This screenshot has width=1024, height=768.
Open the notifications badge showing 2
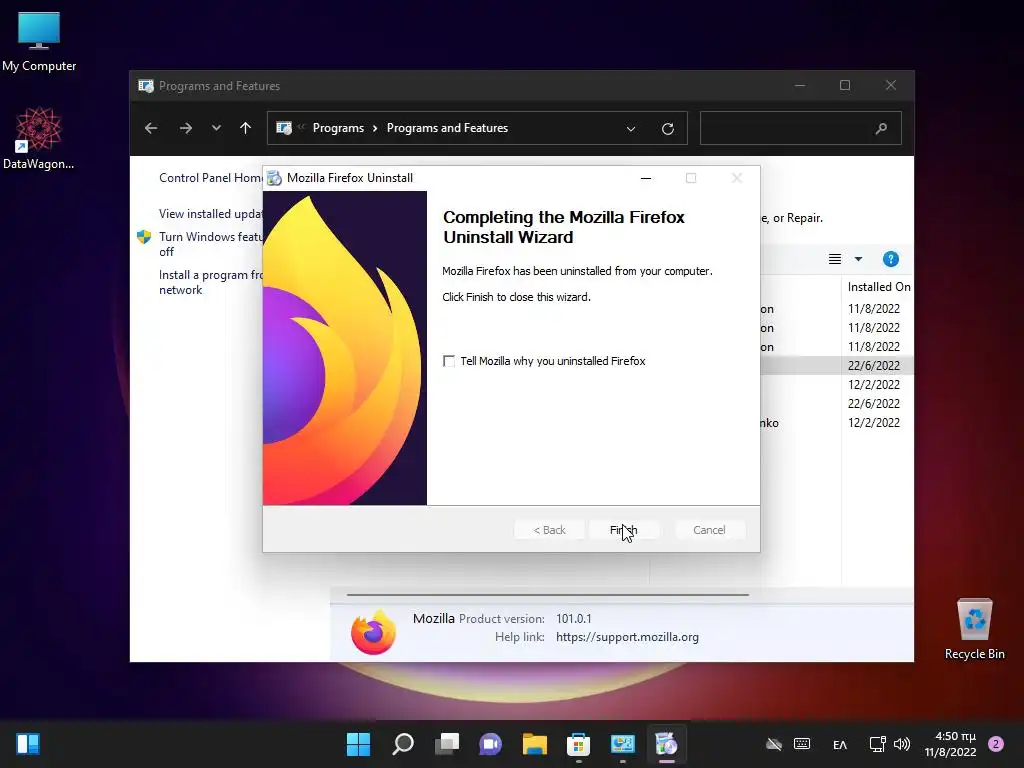point(996,744)
